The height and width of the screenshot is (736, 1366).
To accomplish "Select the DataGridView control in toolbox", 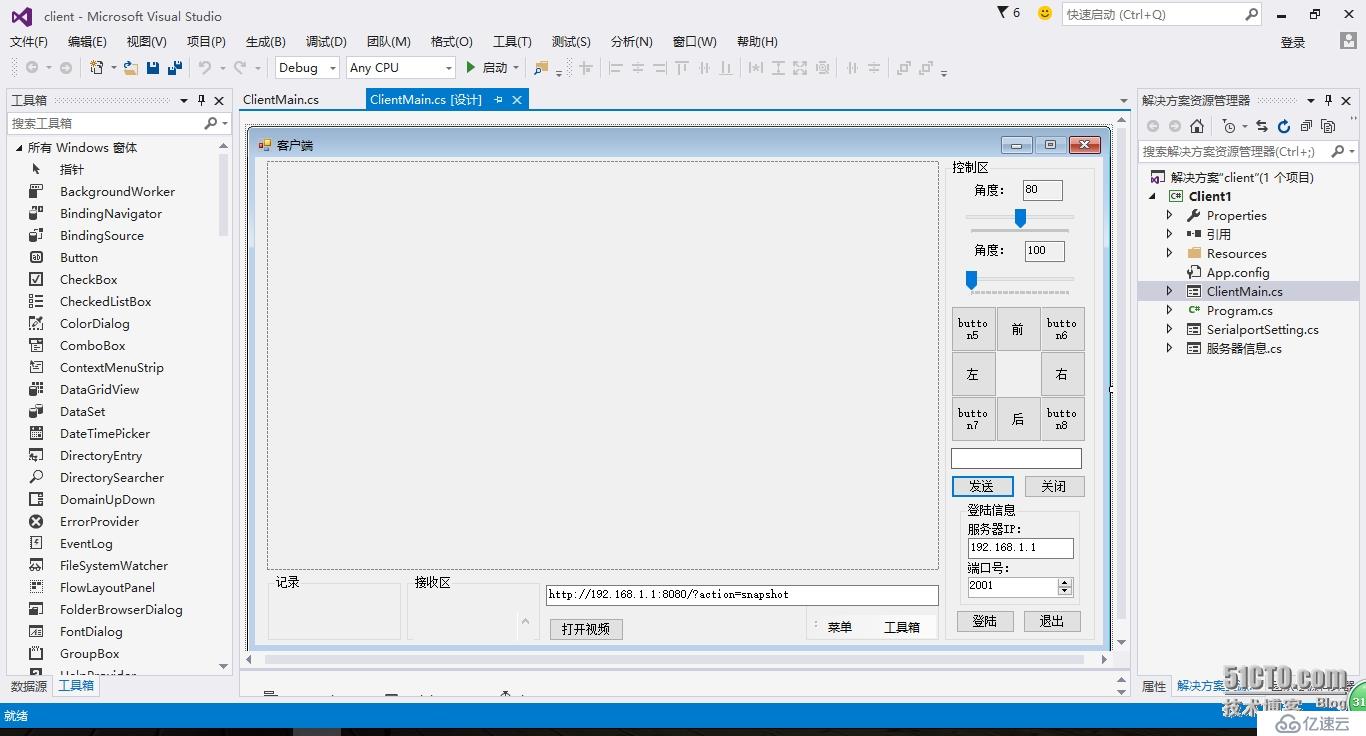I will coord(99,389).
